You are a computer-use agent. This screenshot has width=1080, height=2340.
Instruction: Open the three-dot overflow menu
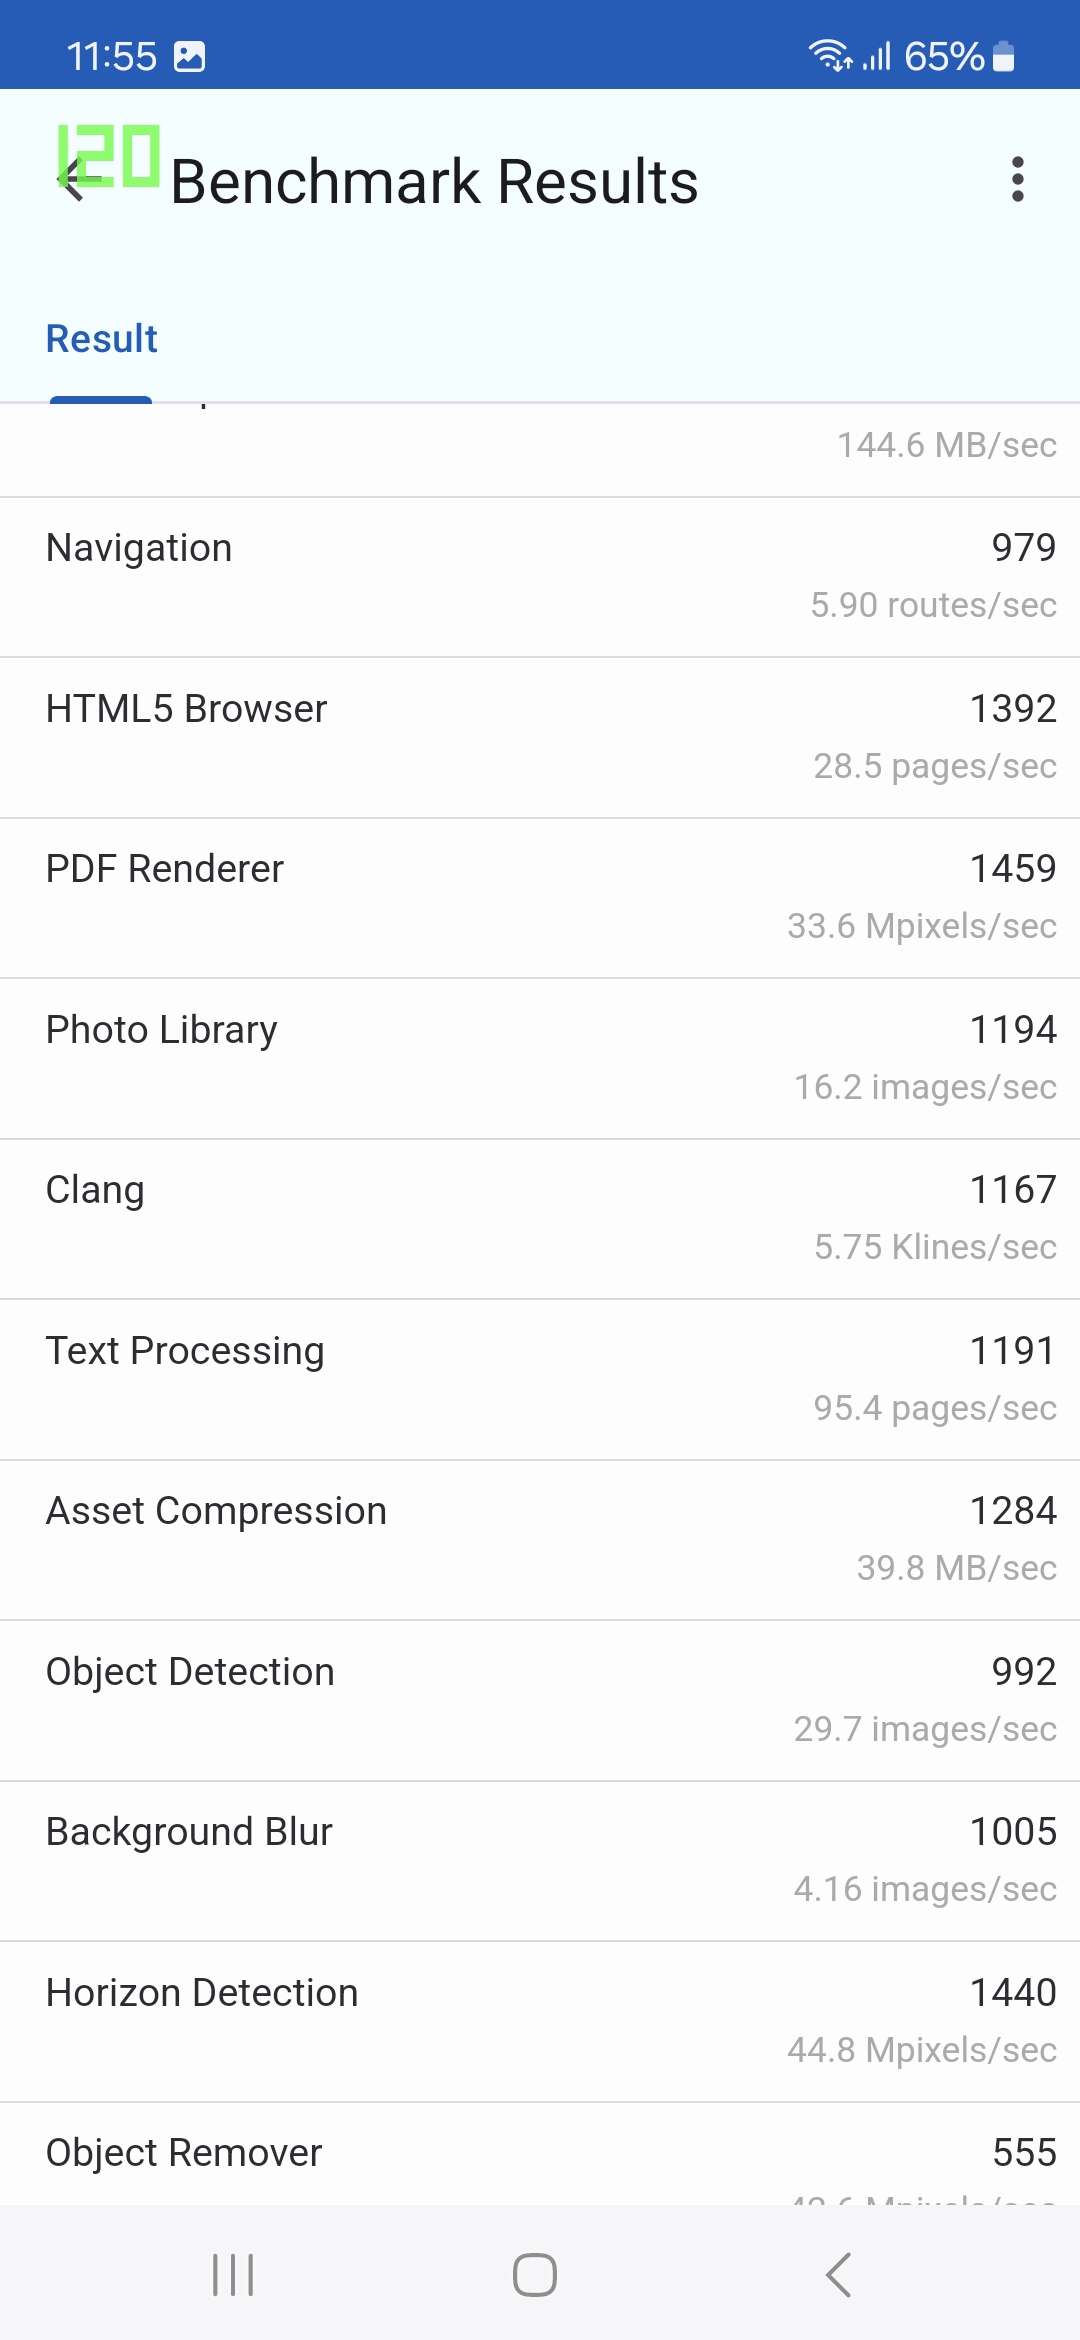pos(1017,180)
